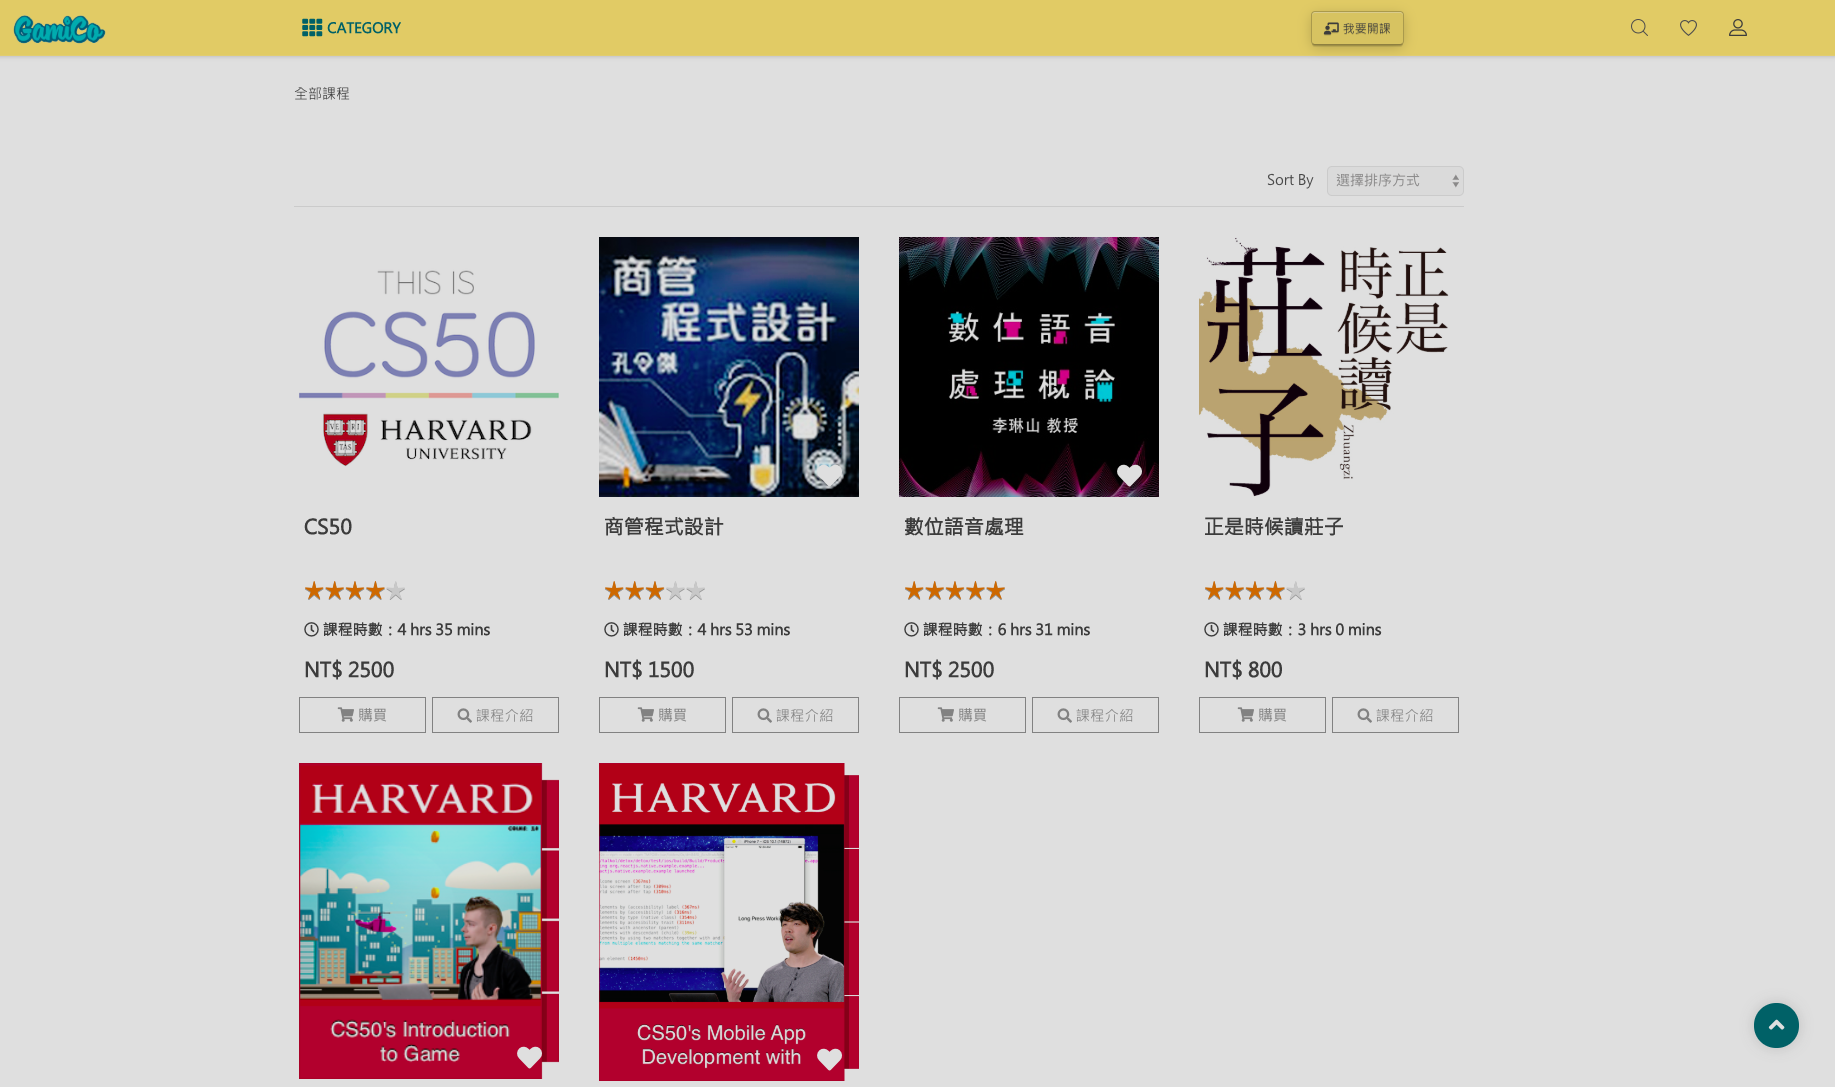Open the search magnifier icon in header
1835x1087 pixels.
pos(1639,28)
